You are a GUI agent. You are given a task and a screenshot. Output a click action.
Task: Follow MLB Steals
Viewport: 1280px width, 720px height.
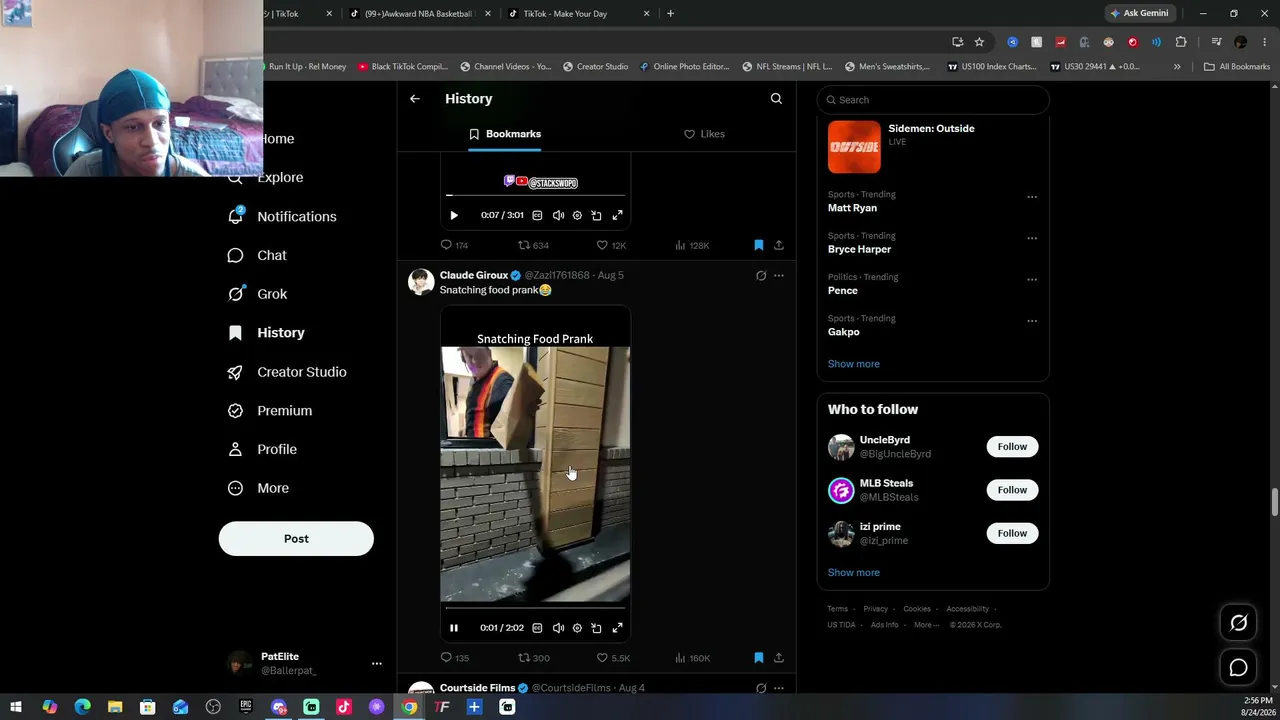[1012, 490]
